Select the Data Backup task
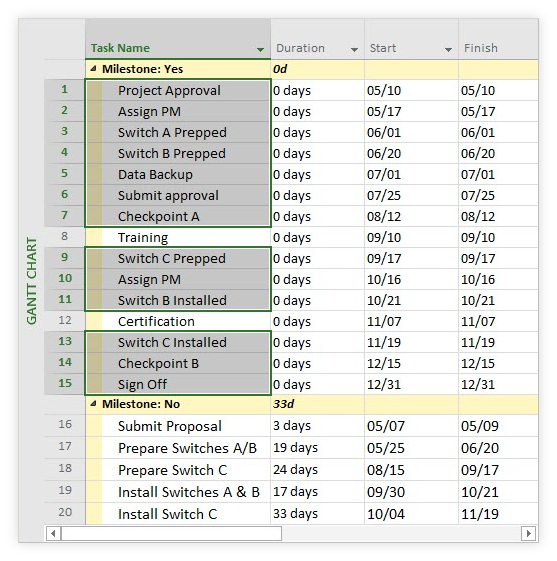Image resolution: width=557 pixels, height=561 pixels. 178,174
